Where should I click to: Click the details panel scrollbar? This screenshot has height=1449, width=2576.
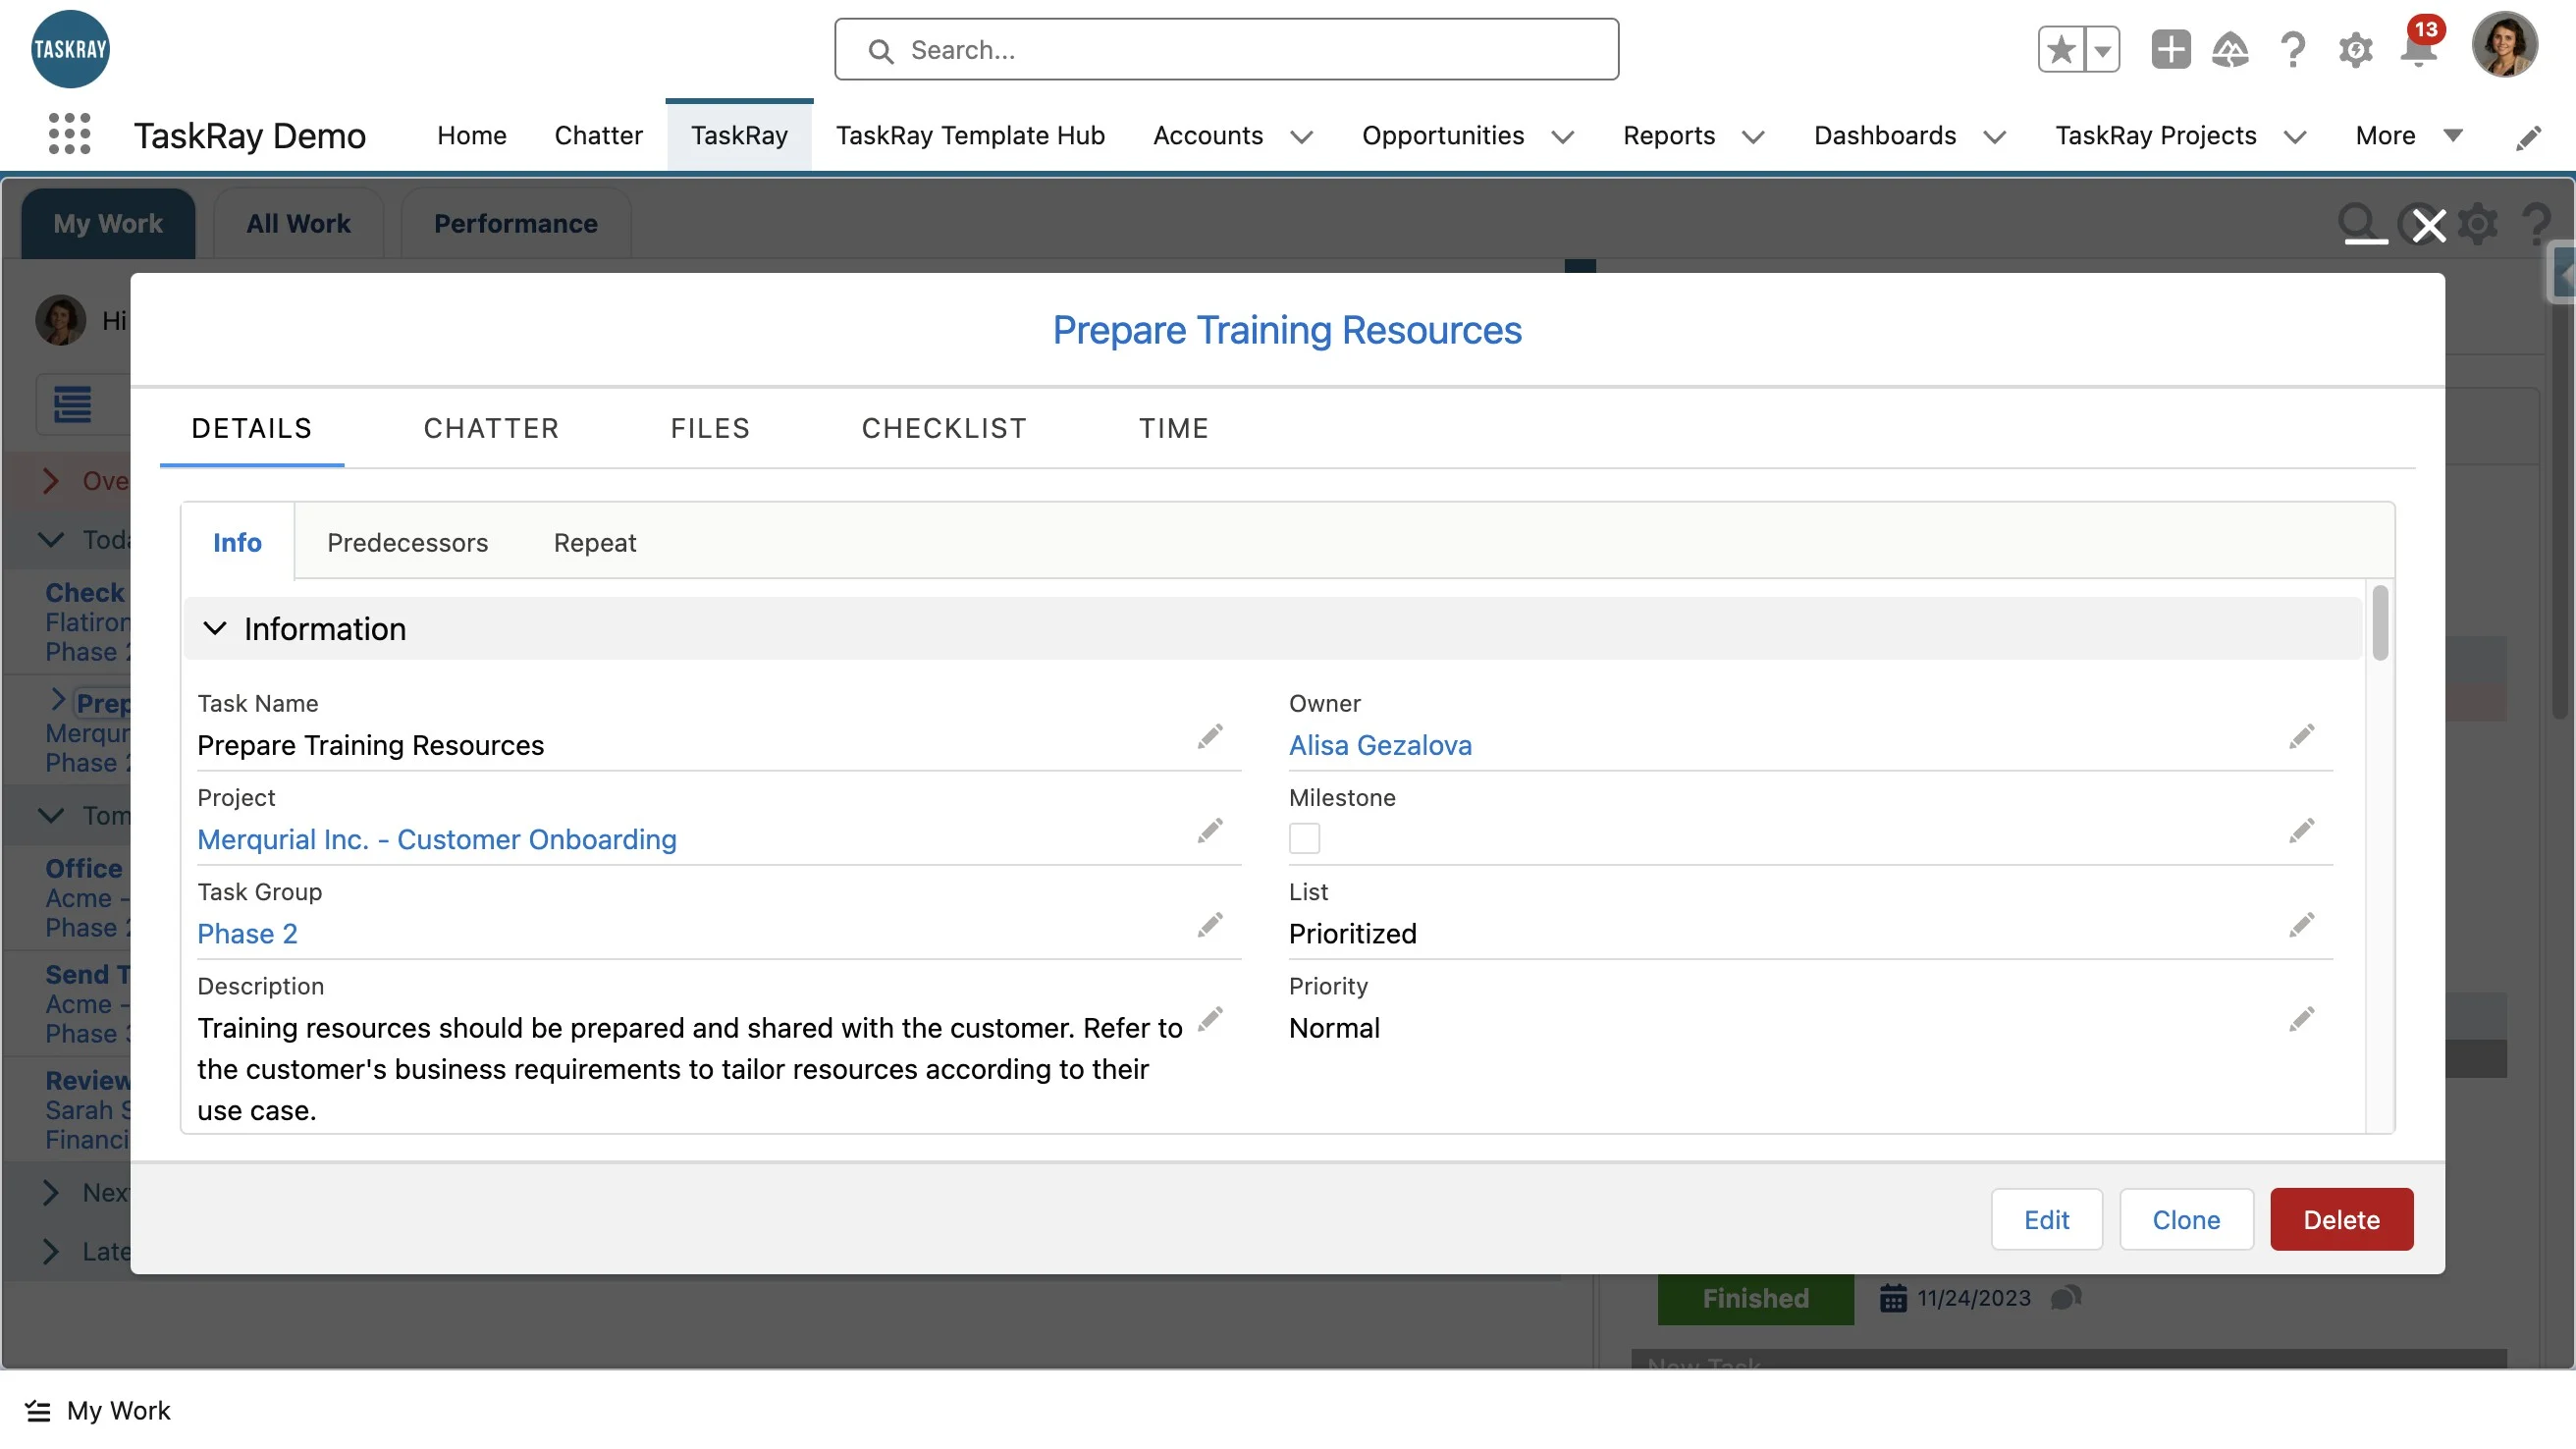(x=2379, y=624)
